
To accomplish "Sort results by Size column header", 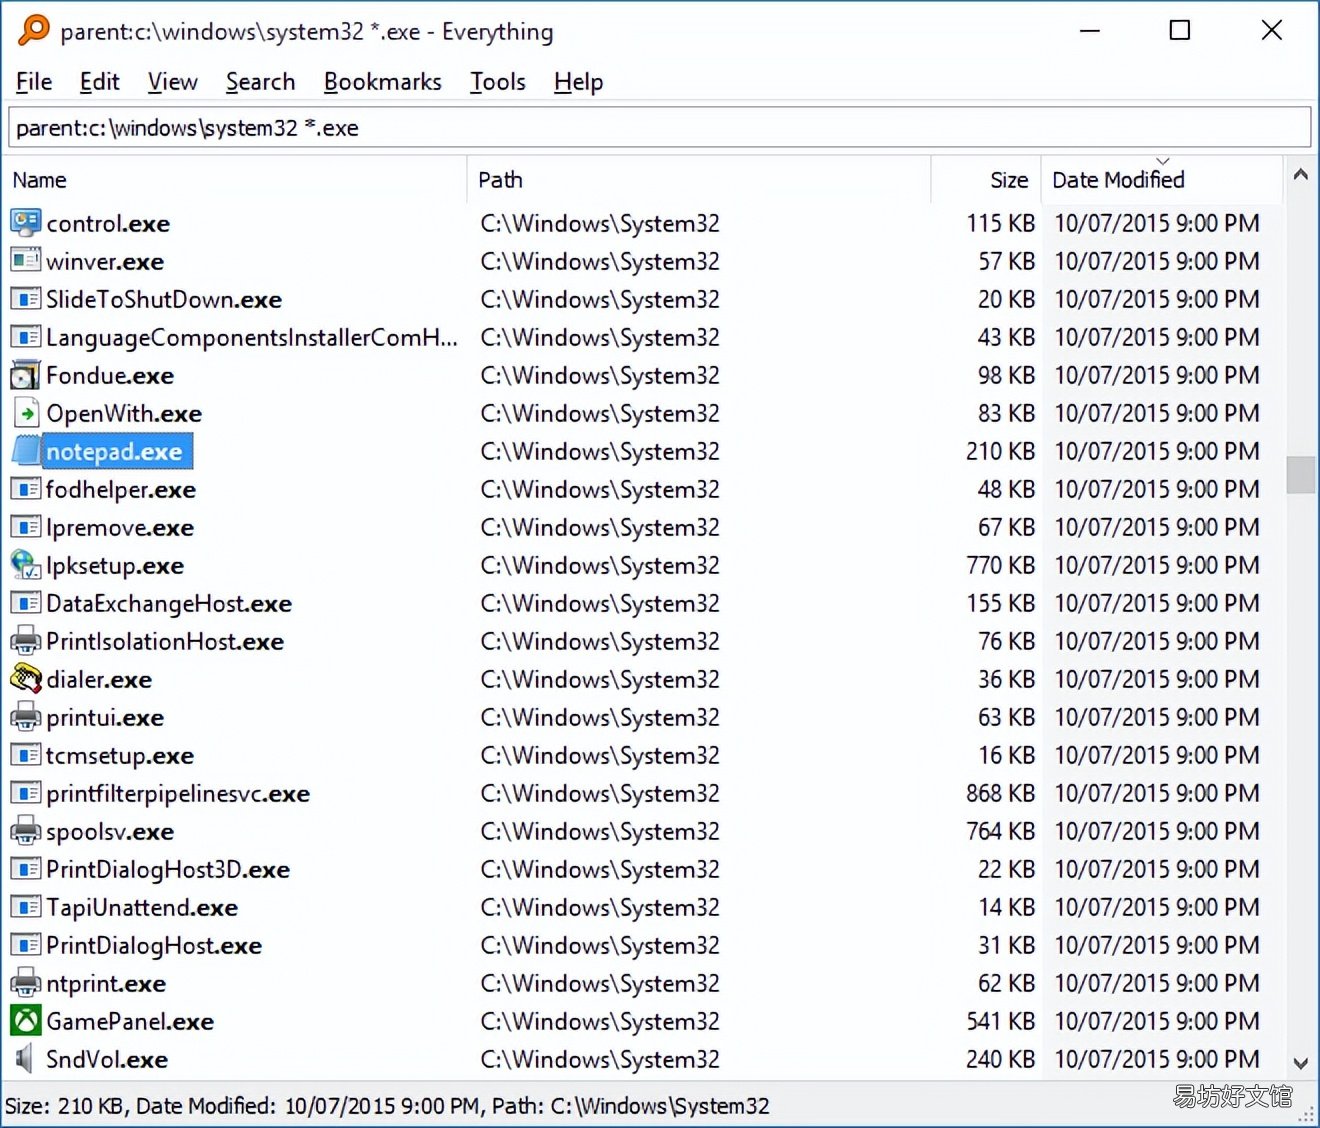I will pyautogui.click(x=986, y=180).
